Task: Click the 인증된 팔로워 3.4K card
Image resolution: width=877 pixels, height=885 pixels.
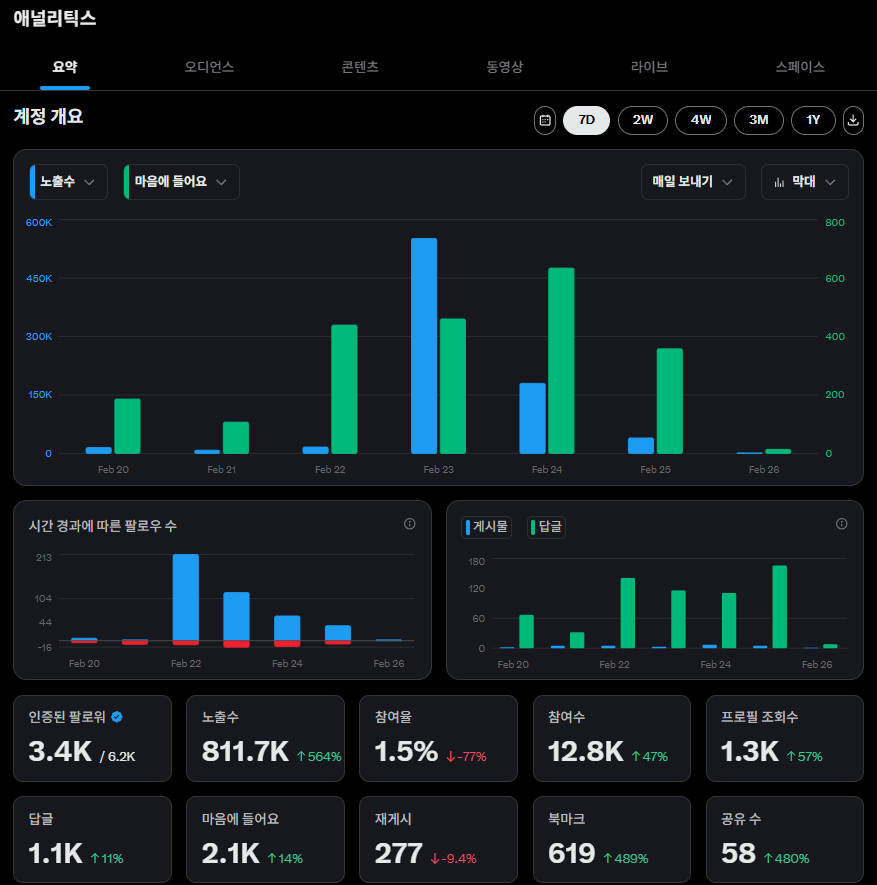Action: (x=93, y=738)
